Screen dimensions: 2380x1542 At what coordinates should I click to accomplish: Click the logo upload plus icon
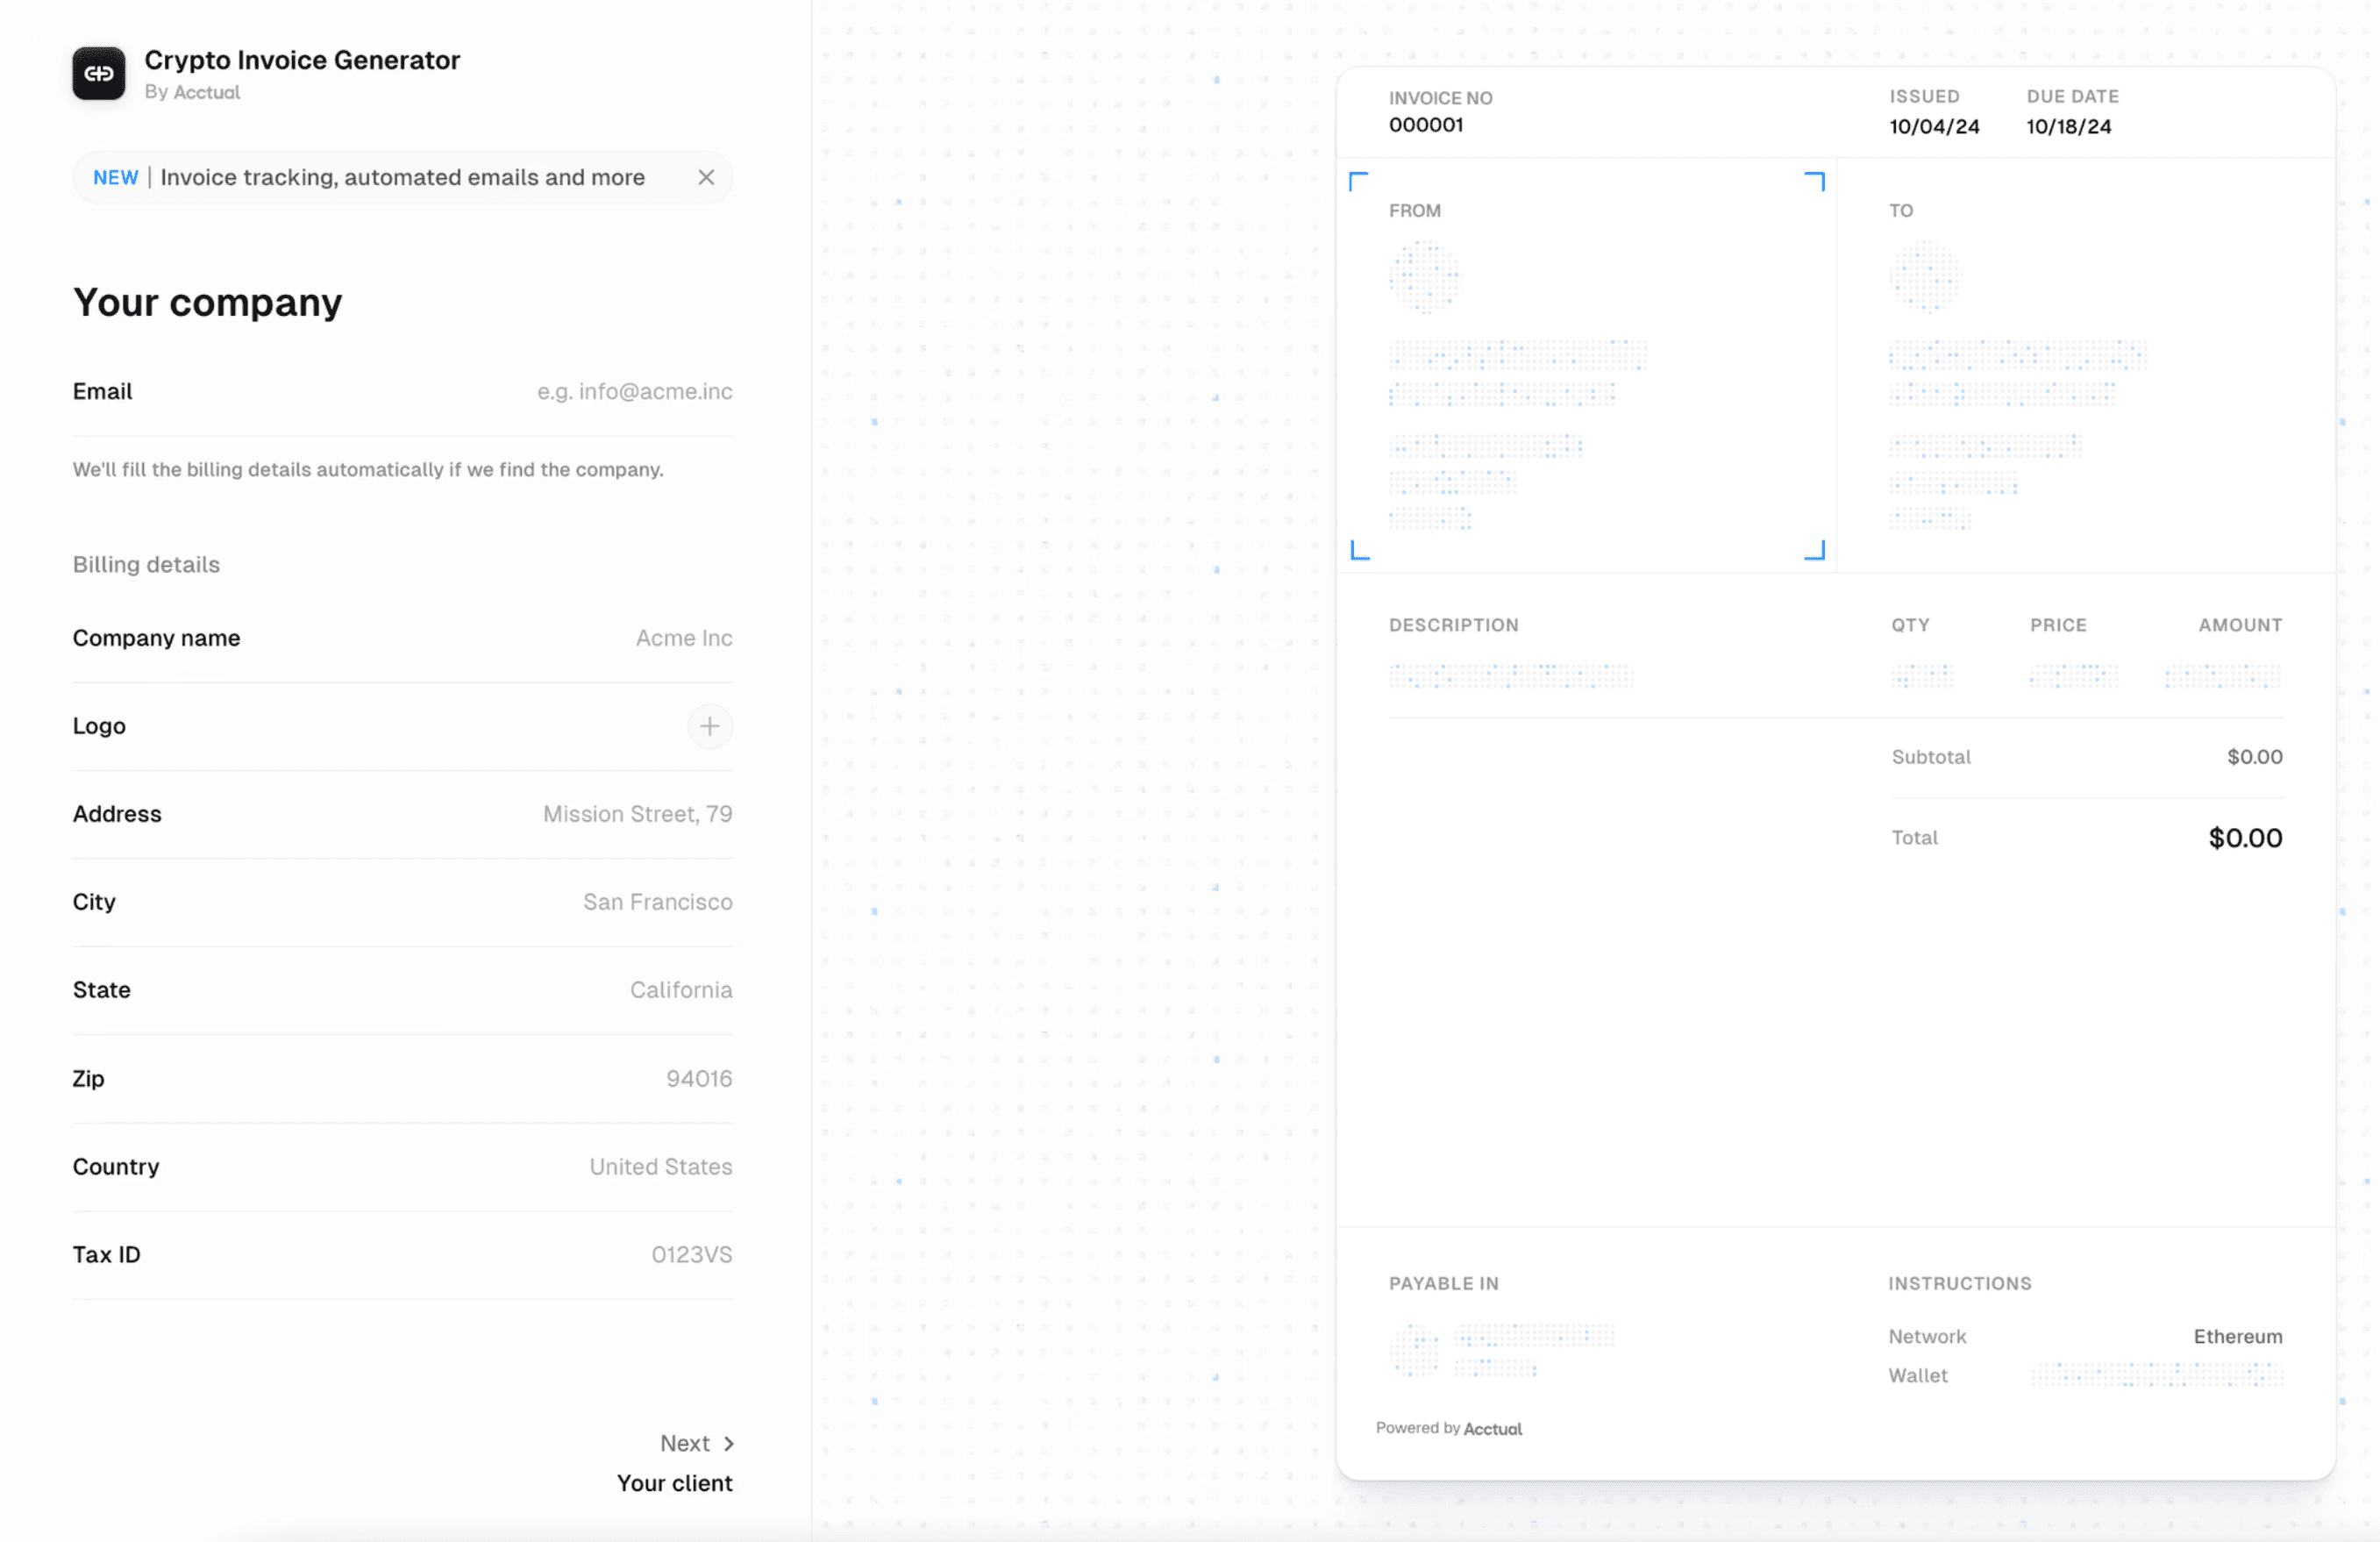pyautogui.click(x=709, y=725)
